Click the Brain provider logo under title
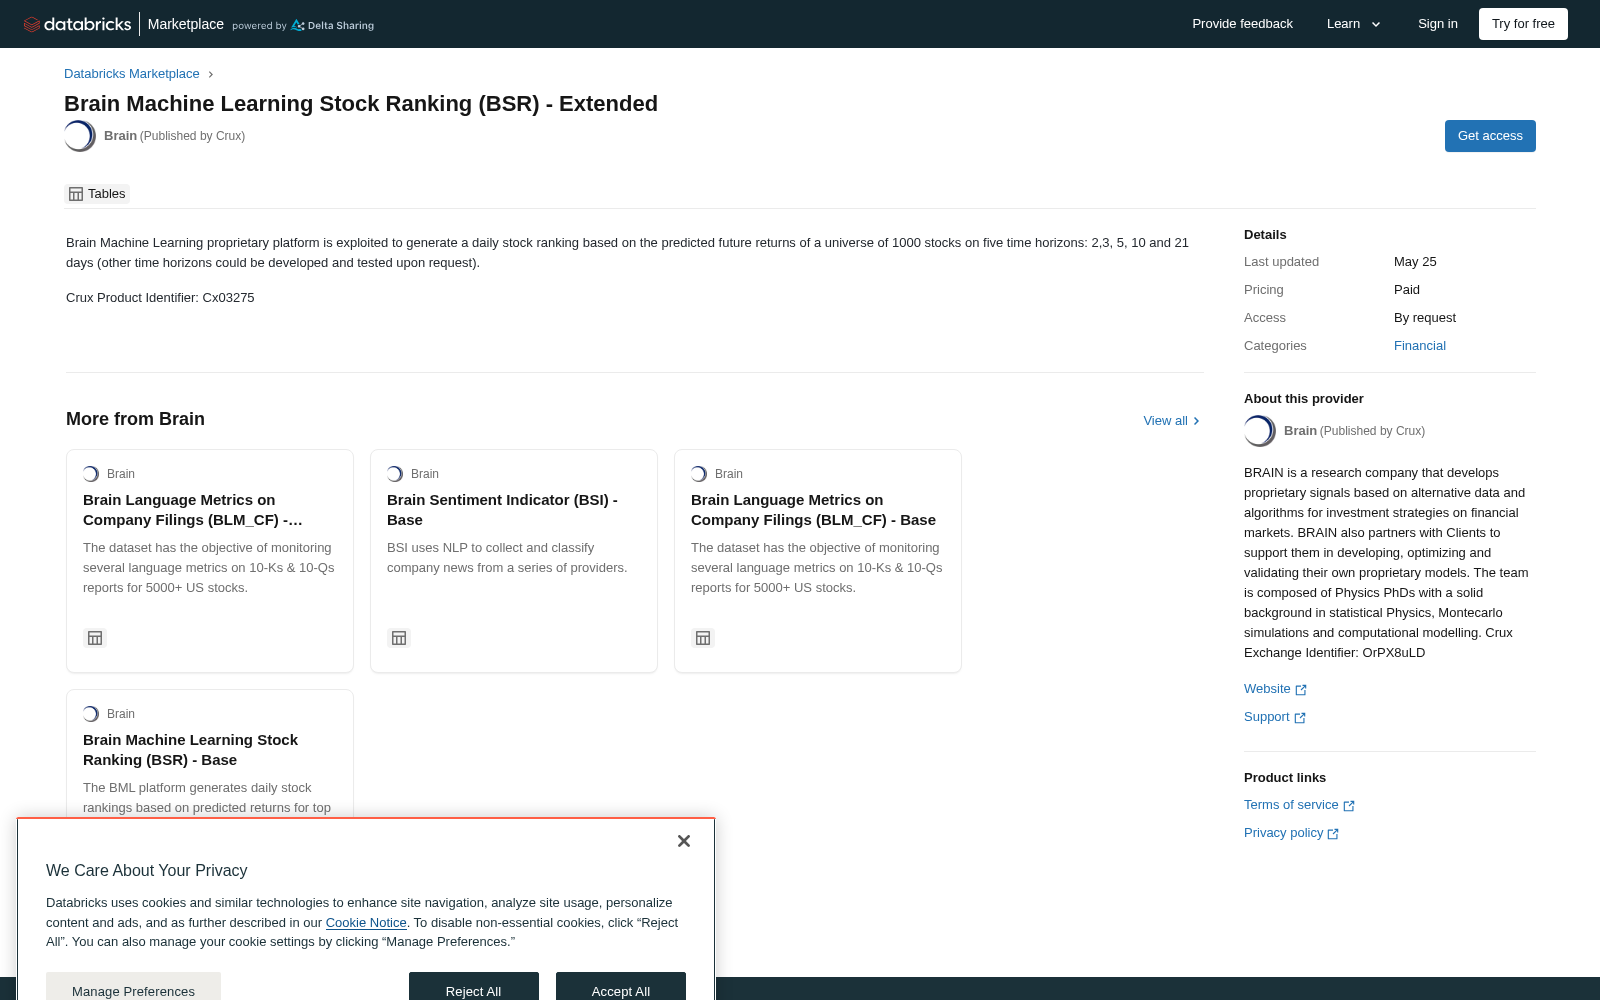The image size is (1600, 1000). pyautogui.click(x=80, y=136)
